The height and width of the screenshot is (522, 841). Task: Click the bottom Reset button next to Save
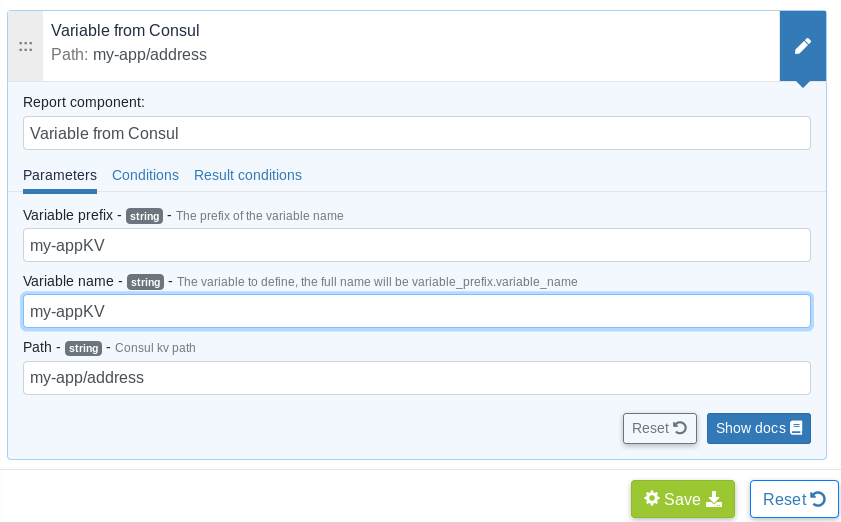click(794, 499)
